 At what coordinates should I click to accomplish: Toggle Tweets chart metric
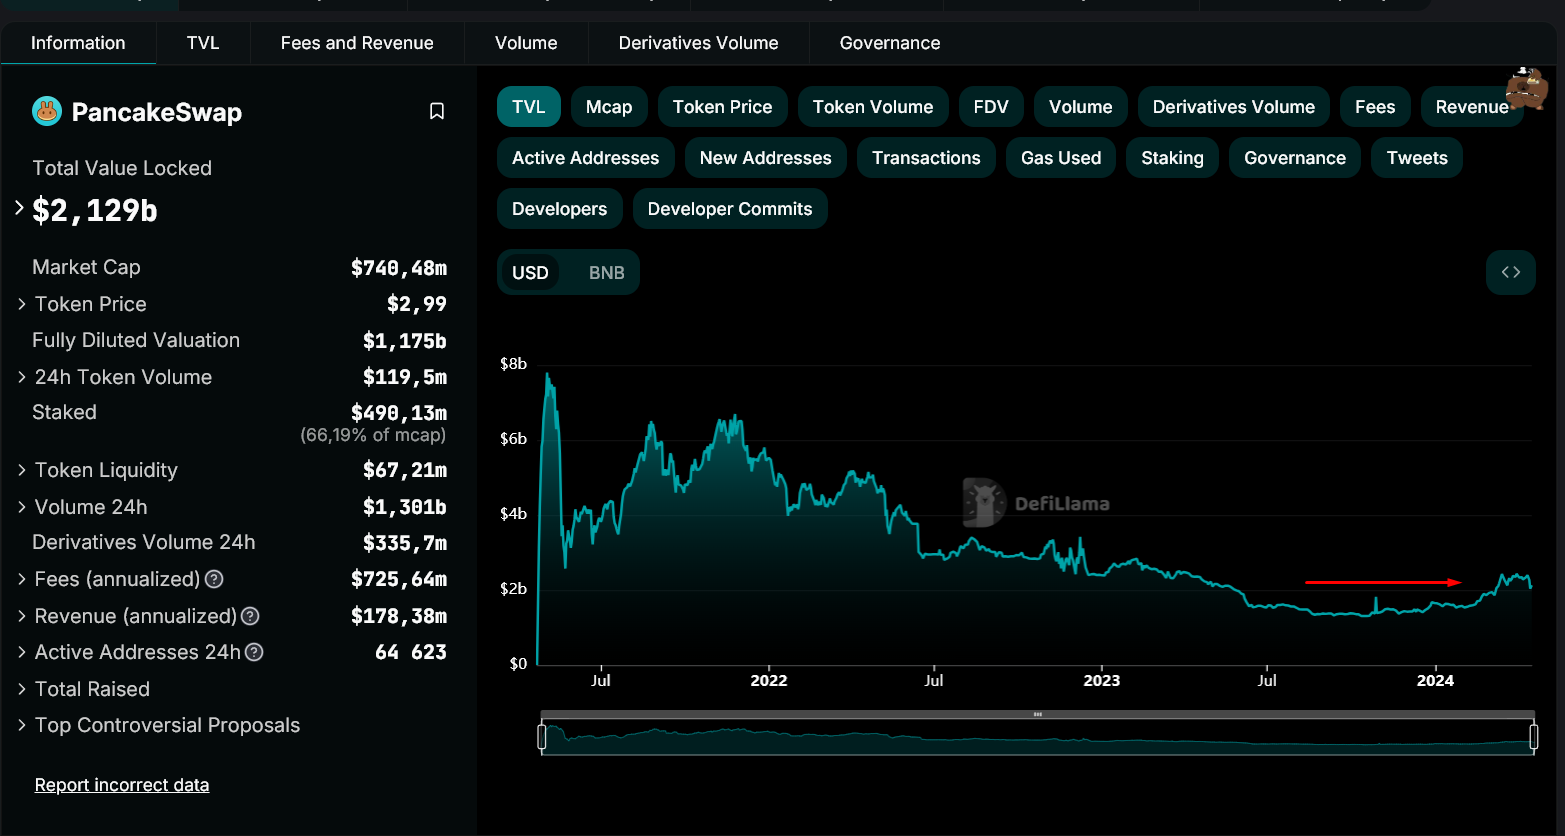tap(1417, 158)
